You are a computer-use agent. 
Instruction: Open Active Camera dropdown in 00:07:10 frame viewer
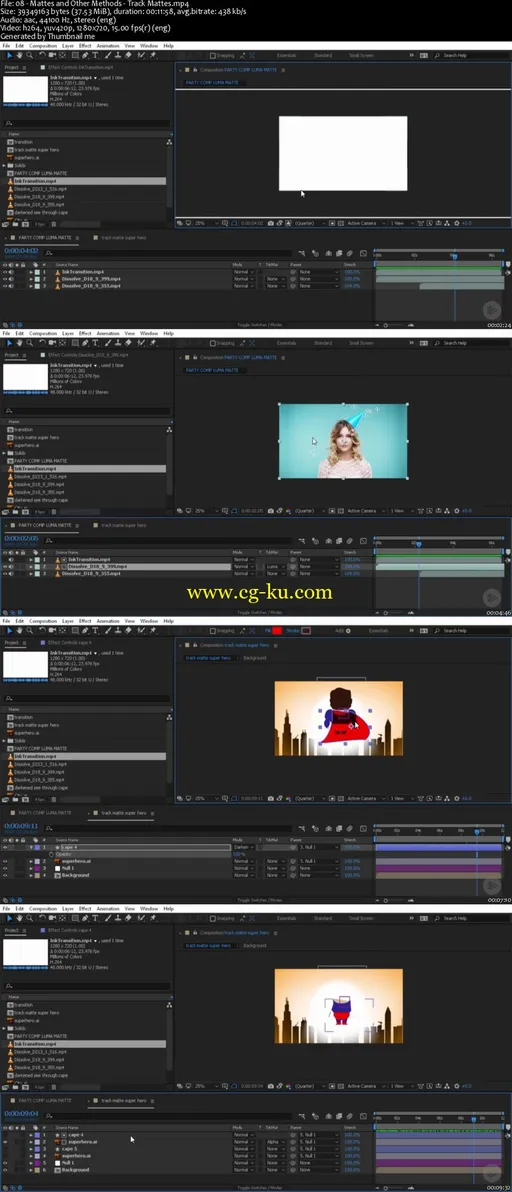tap(366, 799)
